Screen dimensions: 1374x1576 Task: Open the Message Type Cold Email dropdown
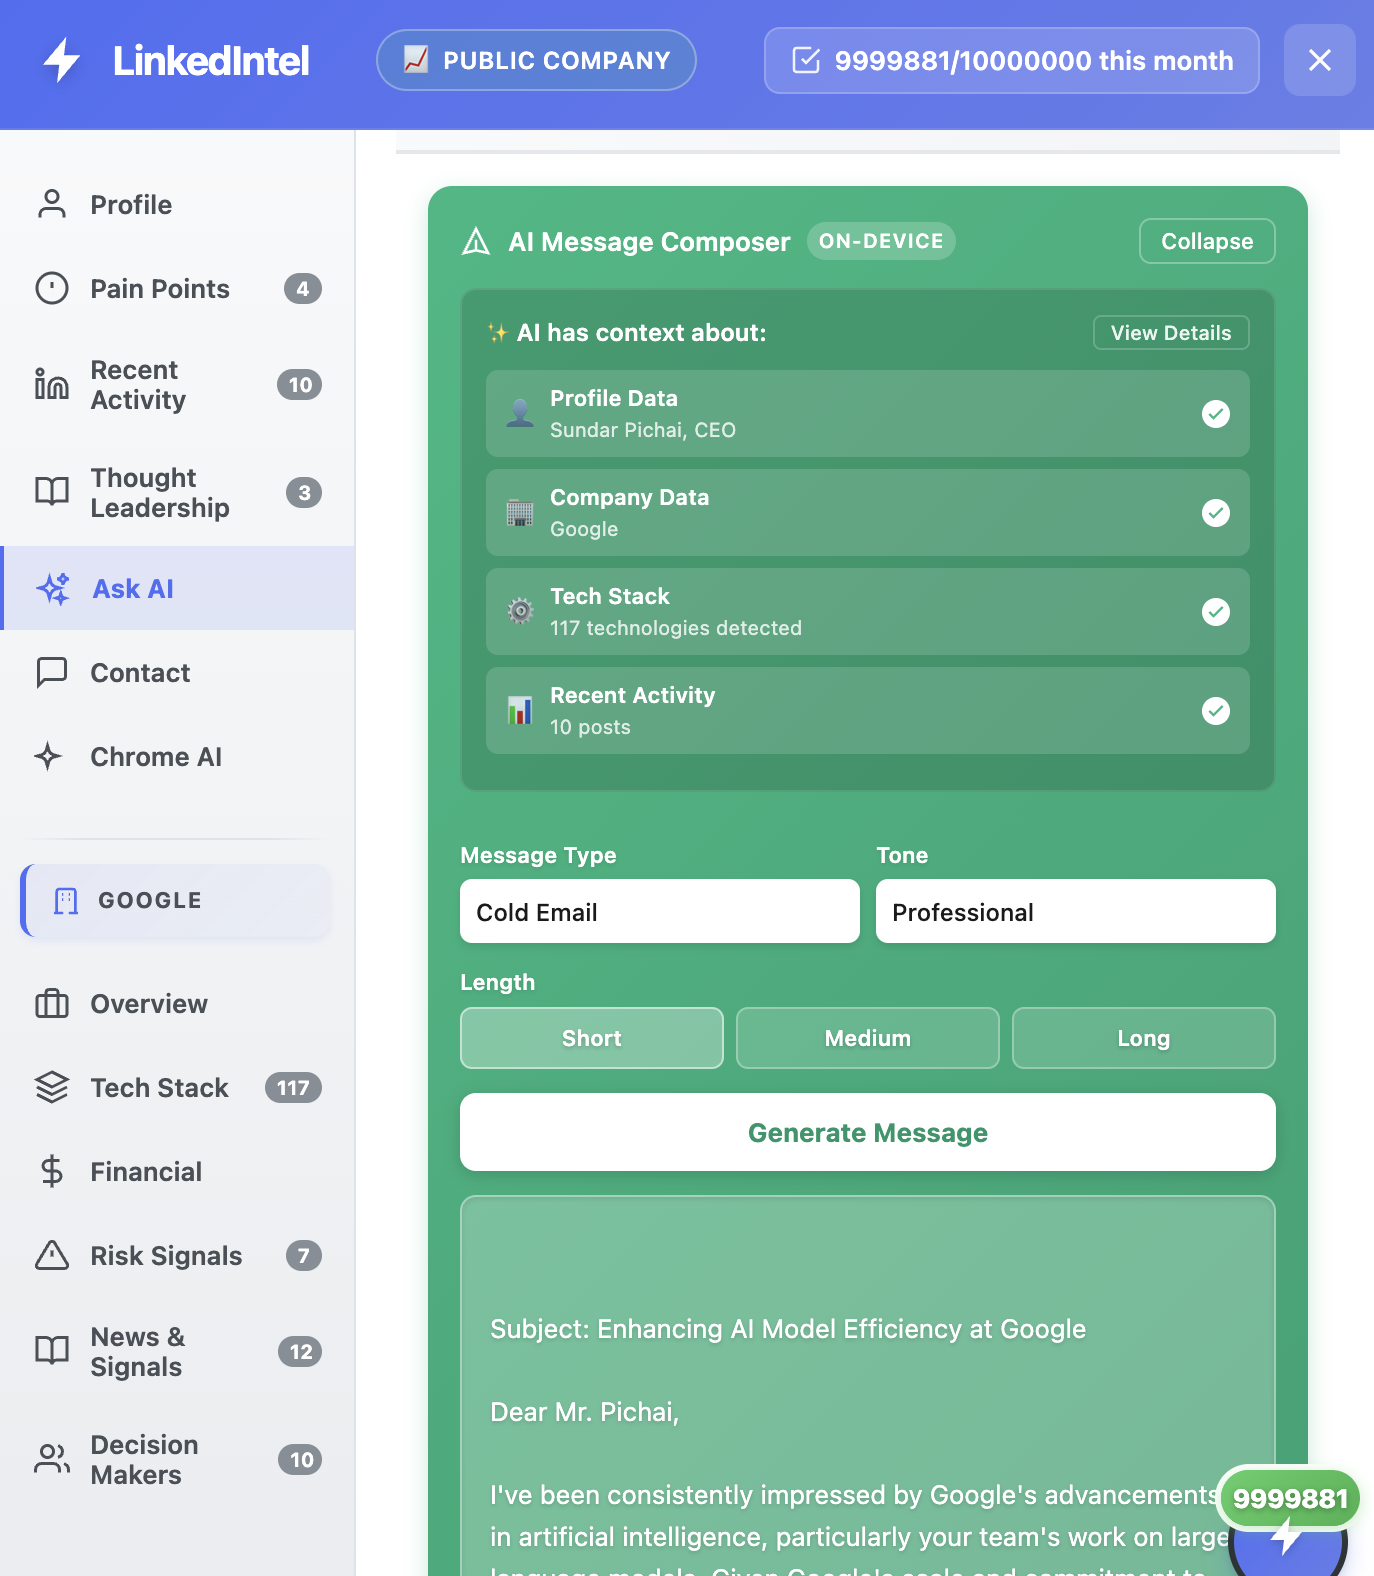click(x=660, y=911)
